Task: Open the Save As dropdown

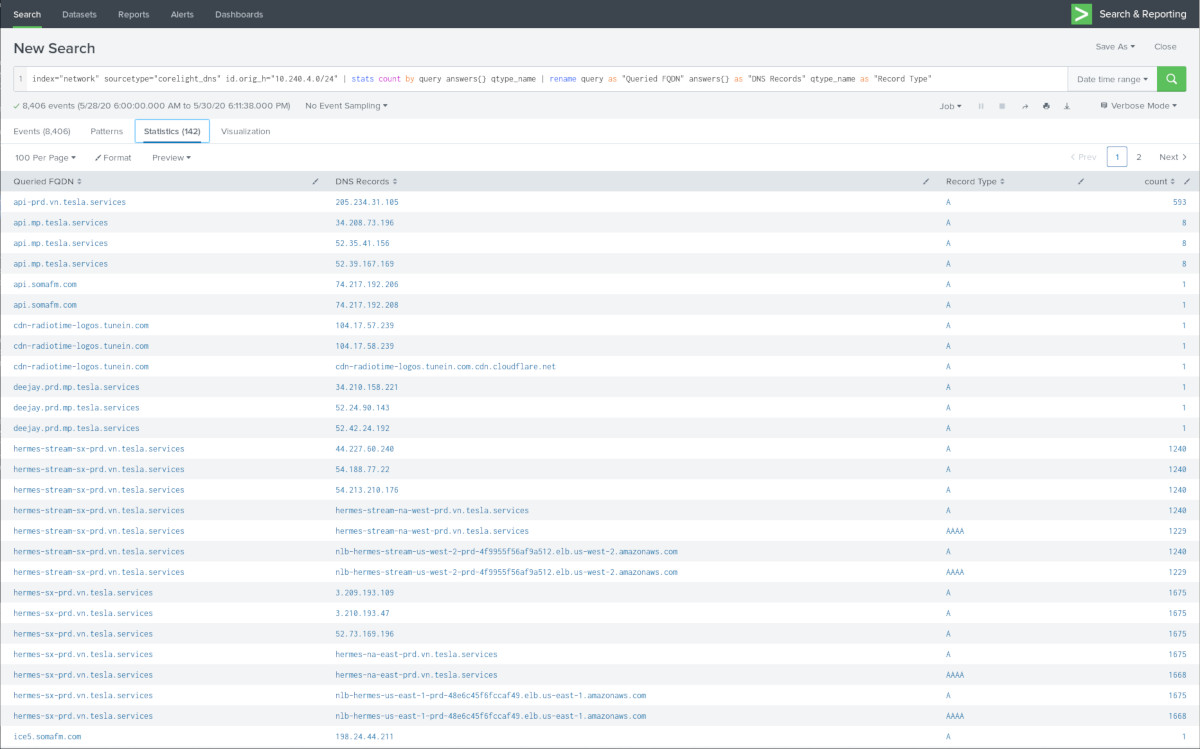Action: coord(1115,47)
